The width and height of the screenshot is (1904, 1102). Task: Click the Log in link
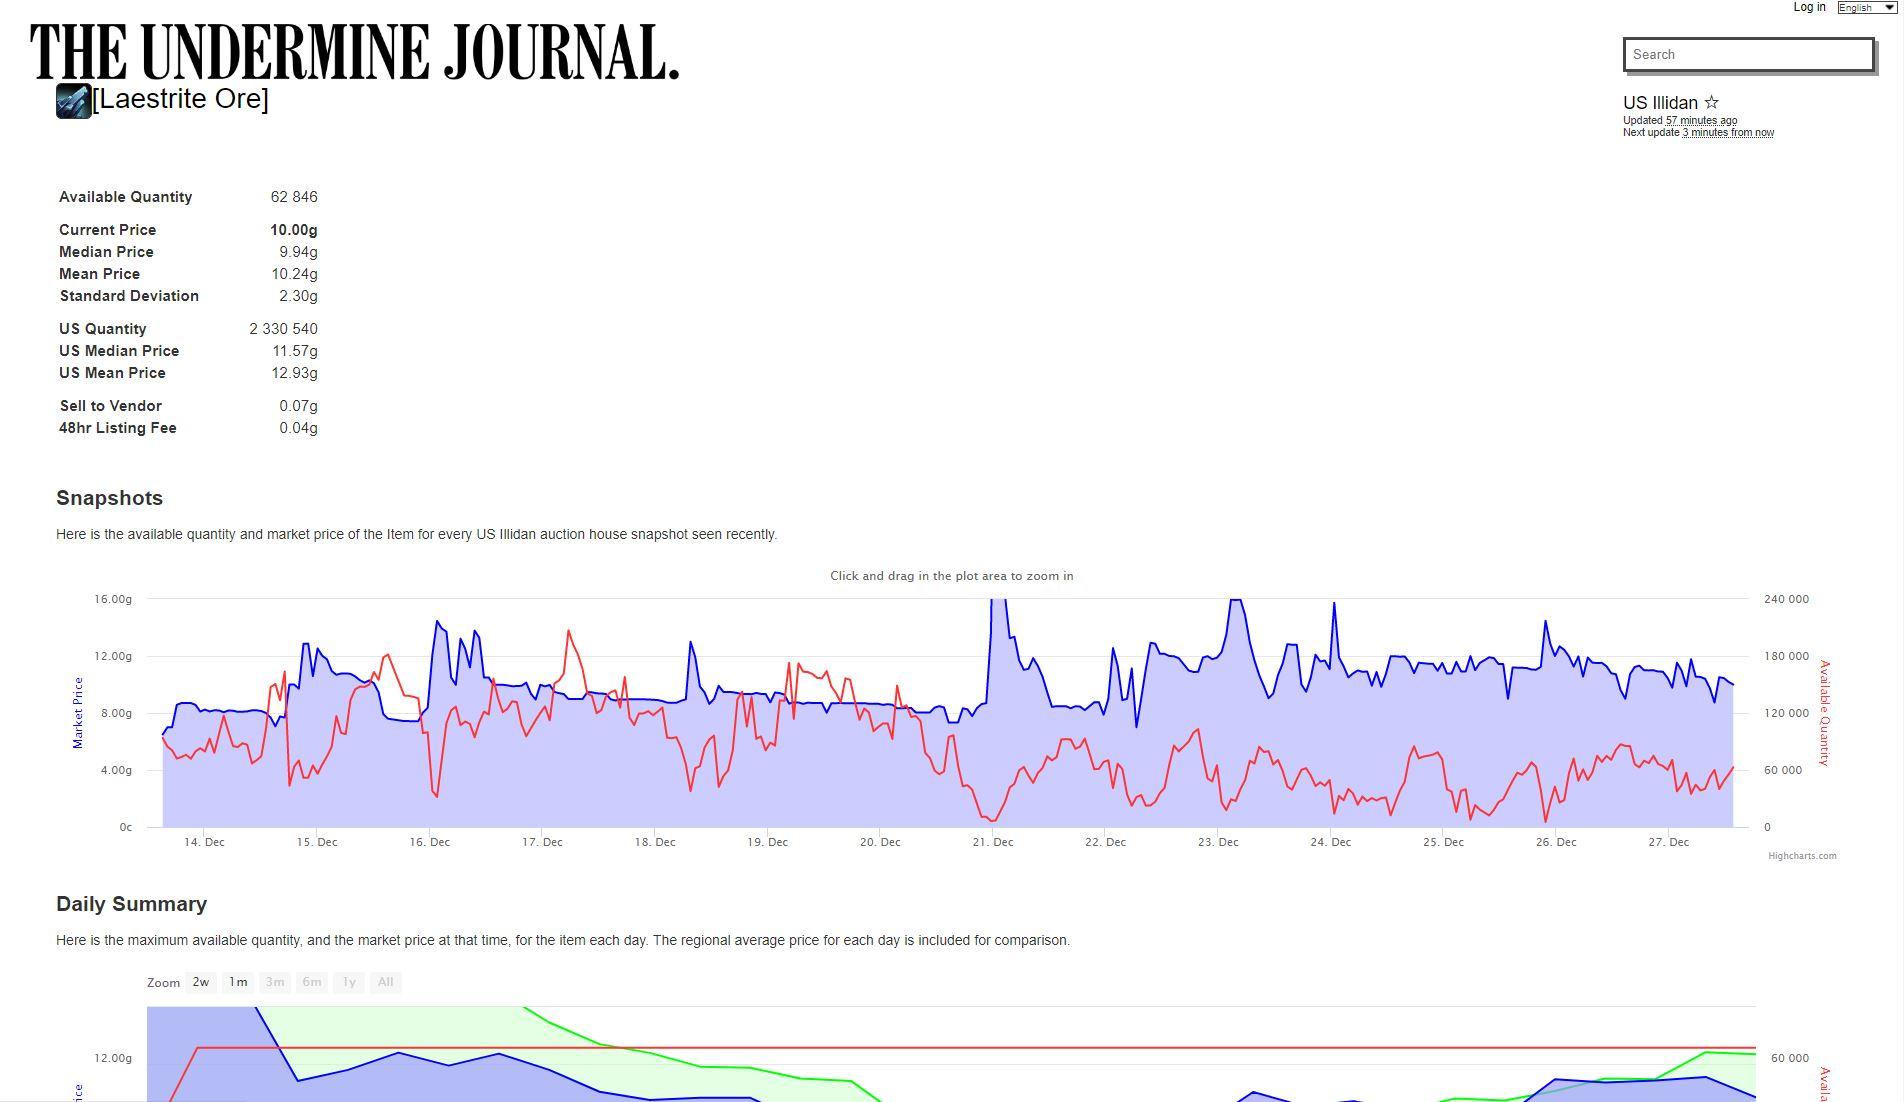coord(1809,7)
